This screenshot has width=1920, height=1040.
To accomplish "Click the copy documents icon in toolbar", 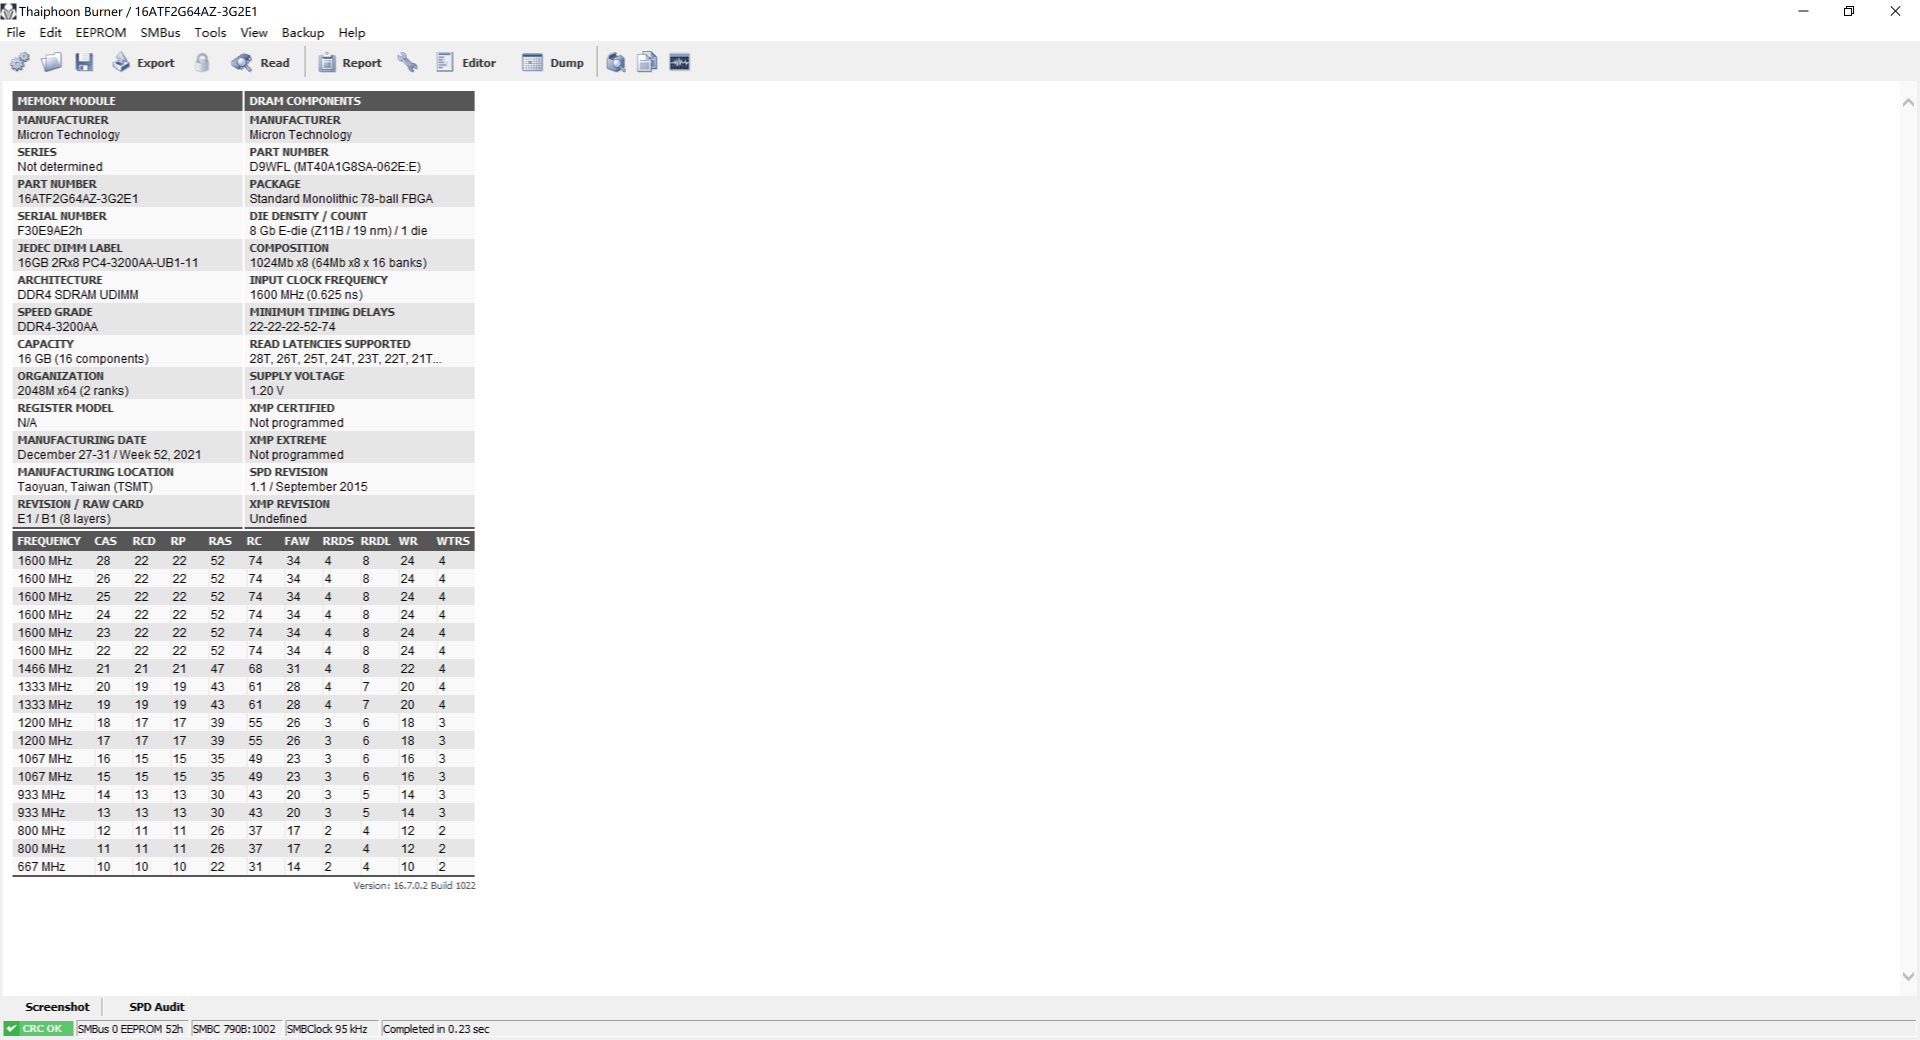I will (647, 62).
